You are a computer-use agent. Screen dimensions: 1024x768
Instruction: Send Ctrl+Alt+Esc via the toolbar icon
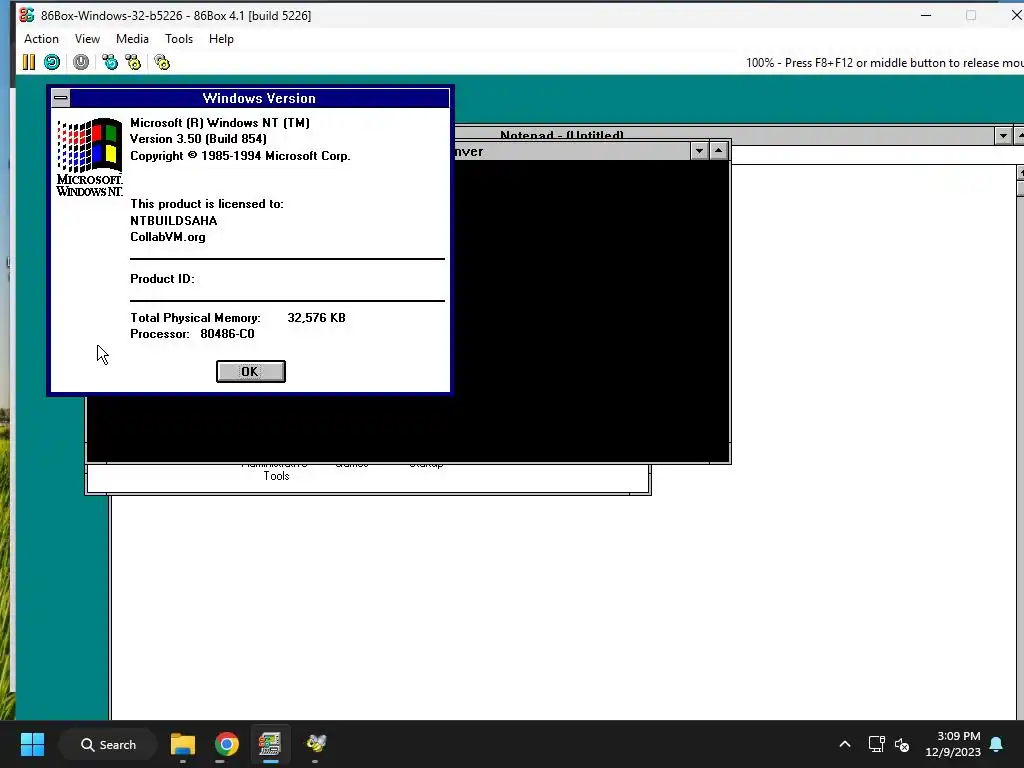coord(133,62)
